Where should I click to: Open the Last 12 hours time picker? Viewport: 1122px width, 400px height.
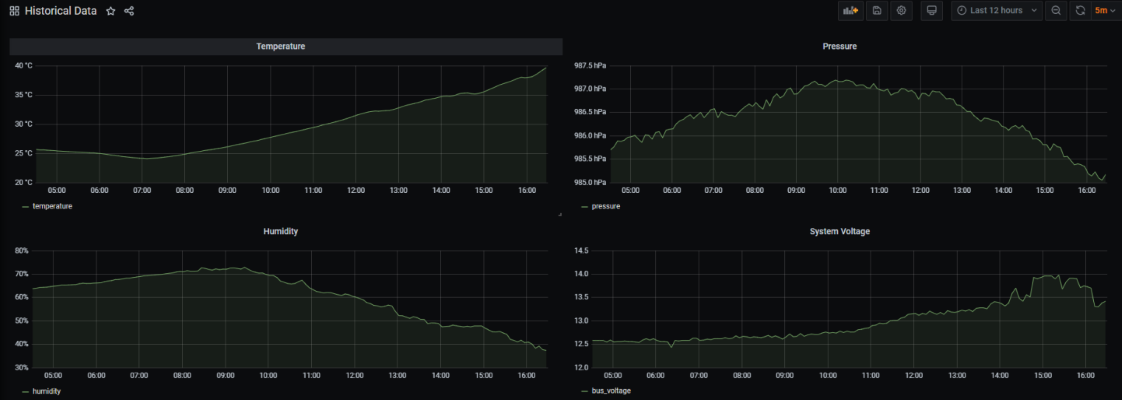coord(997,11)
